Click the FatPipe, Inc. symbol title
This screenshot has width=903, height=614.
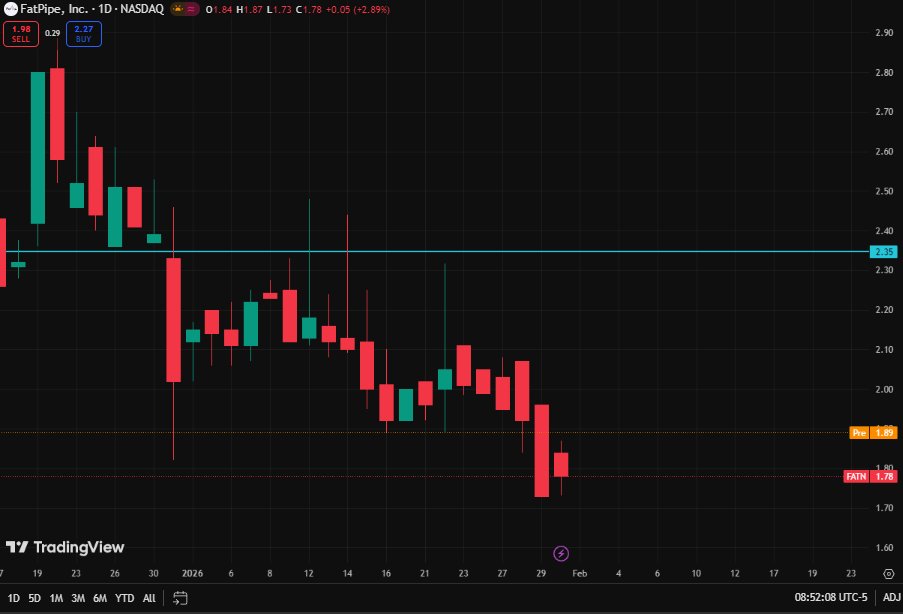pos(54,9)
